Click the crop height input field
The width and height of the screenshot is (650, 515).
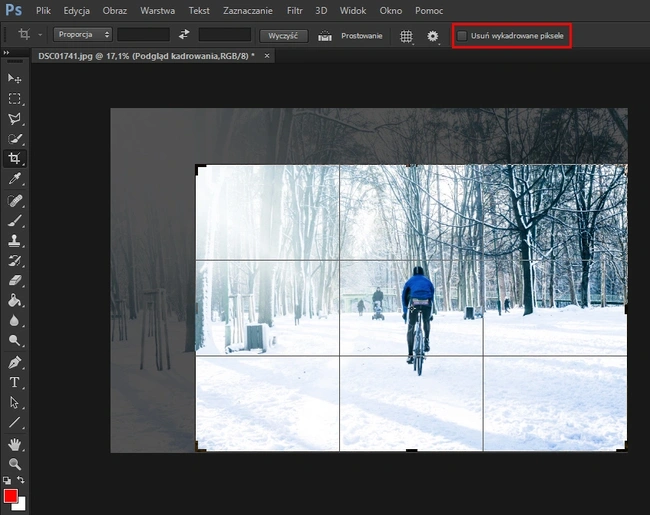point(225,34)
